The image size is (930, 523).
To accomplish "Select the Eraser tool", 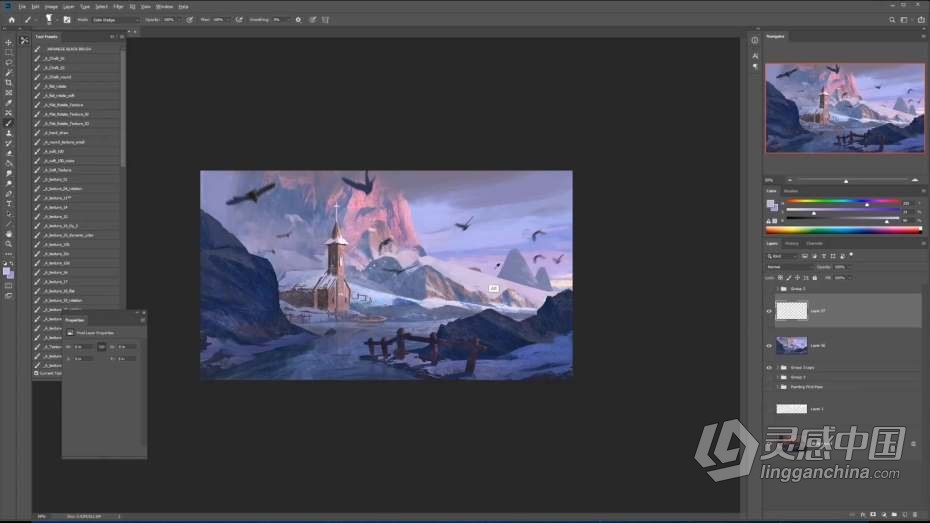I will click(8, 154).
